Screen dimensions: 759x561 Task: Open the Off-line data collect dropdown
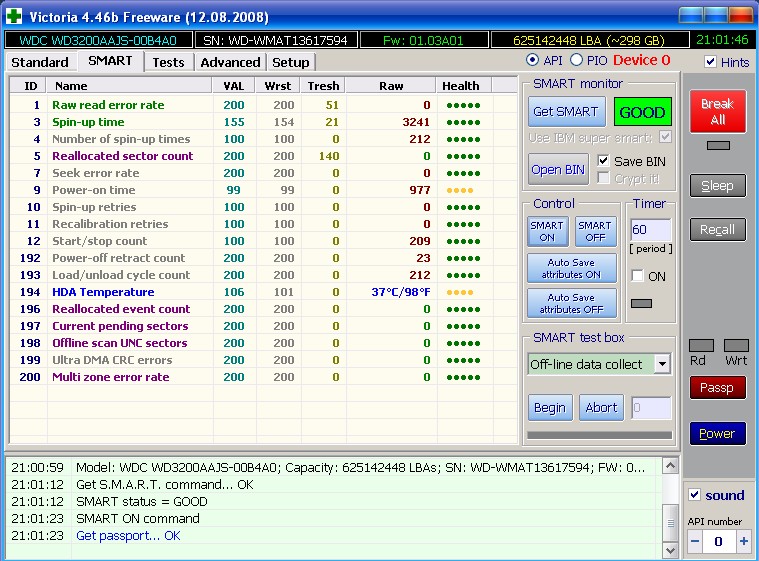[661, 364]
